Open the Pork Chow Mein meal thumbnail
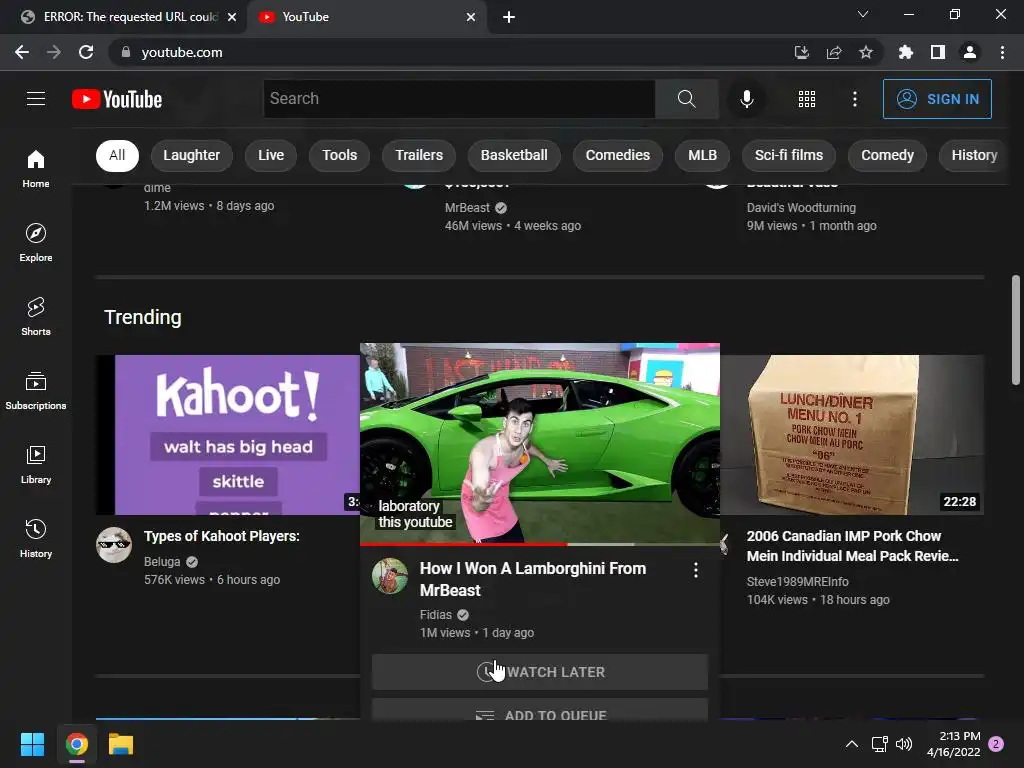This screenshot has height=768, width=1024. [852, 435]
